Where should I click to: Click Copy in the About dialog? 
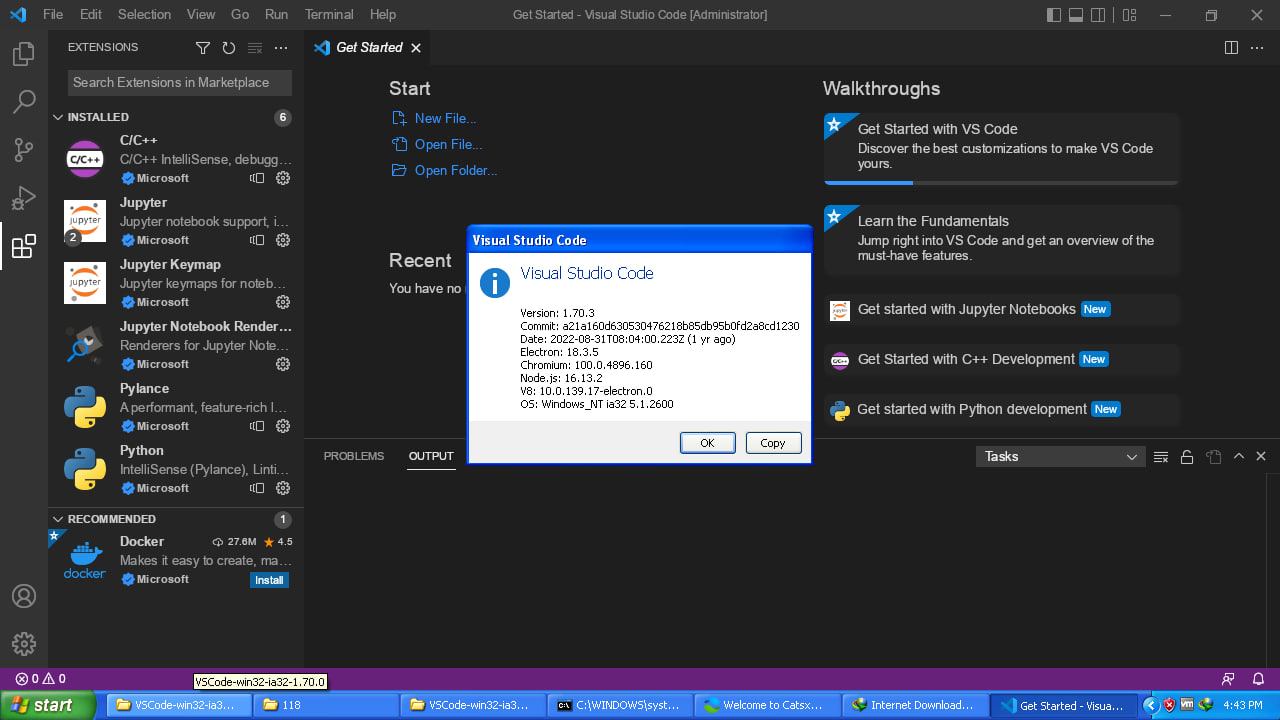point(773,443)
